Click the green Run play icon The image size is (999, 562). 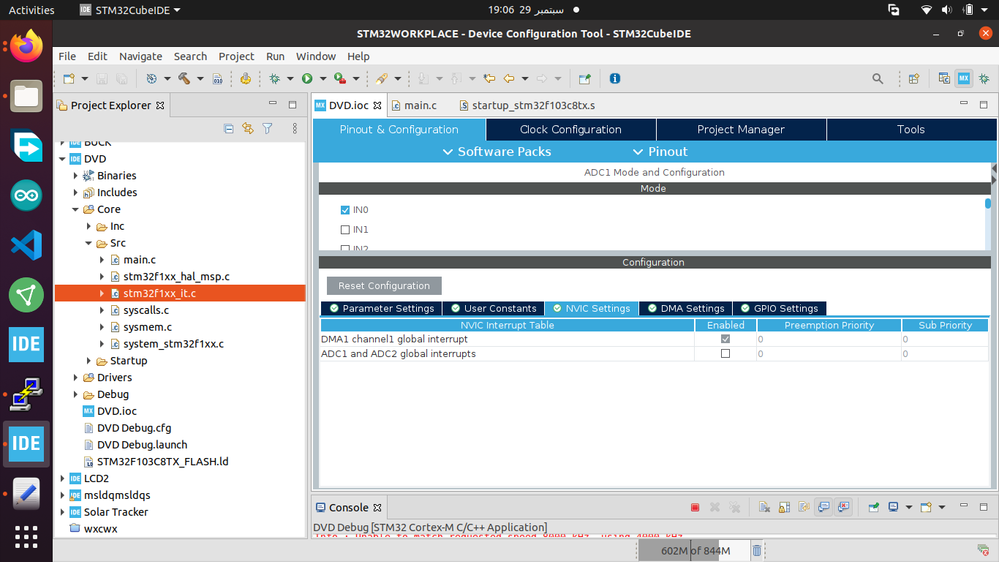point(307,78)
